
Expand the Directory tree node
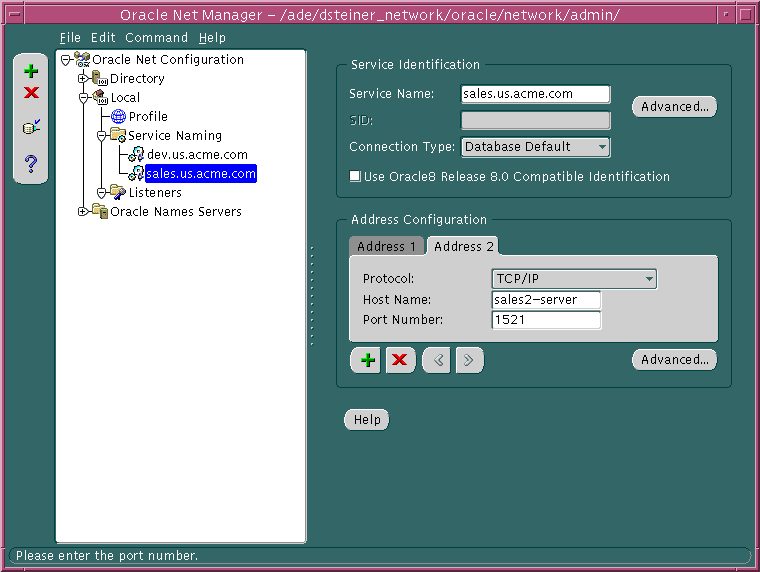[x=83, y=79]
